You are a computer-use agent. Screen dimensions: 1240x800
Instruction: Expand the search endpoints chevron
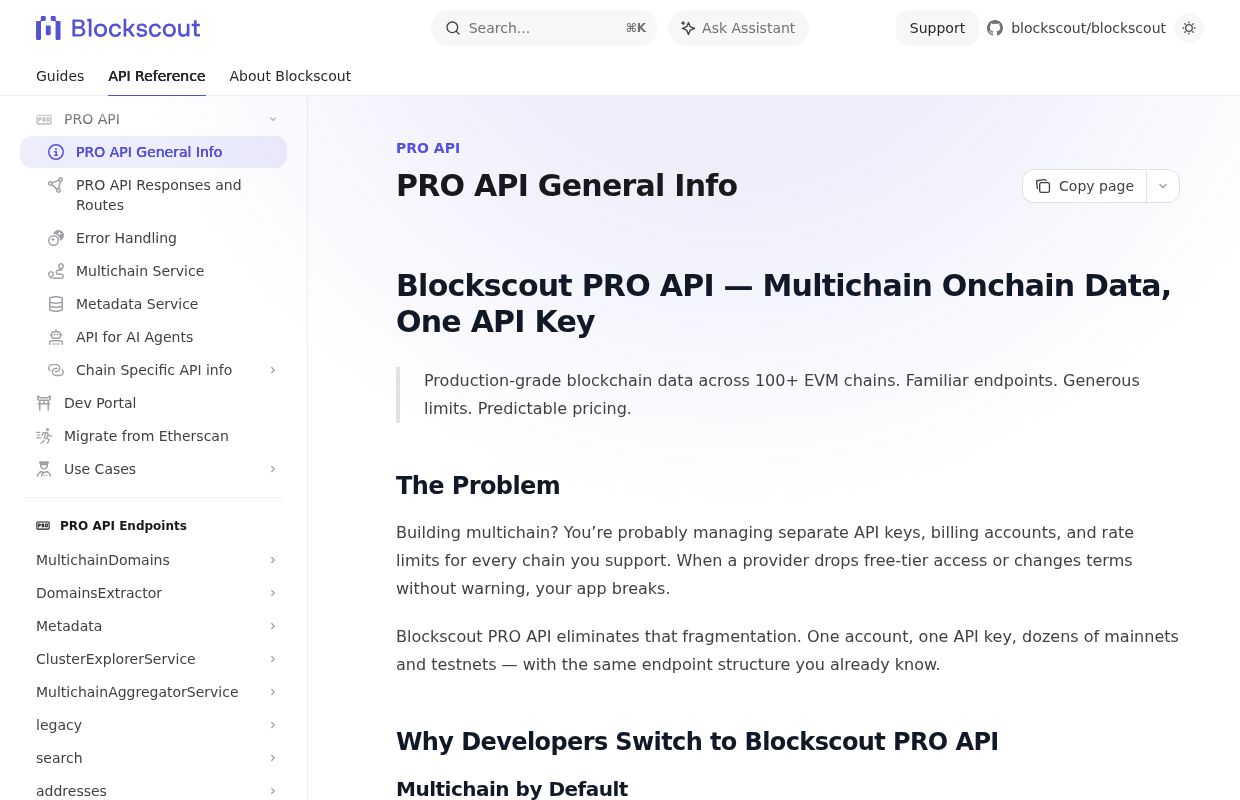click(273, 758)
